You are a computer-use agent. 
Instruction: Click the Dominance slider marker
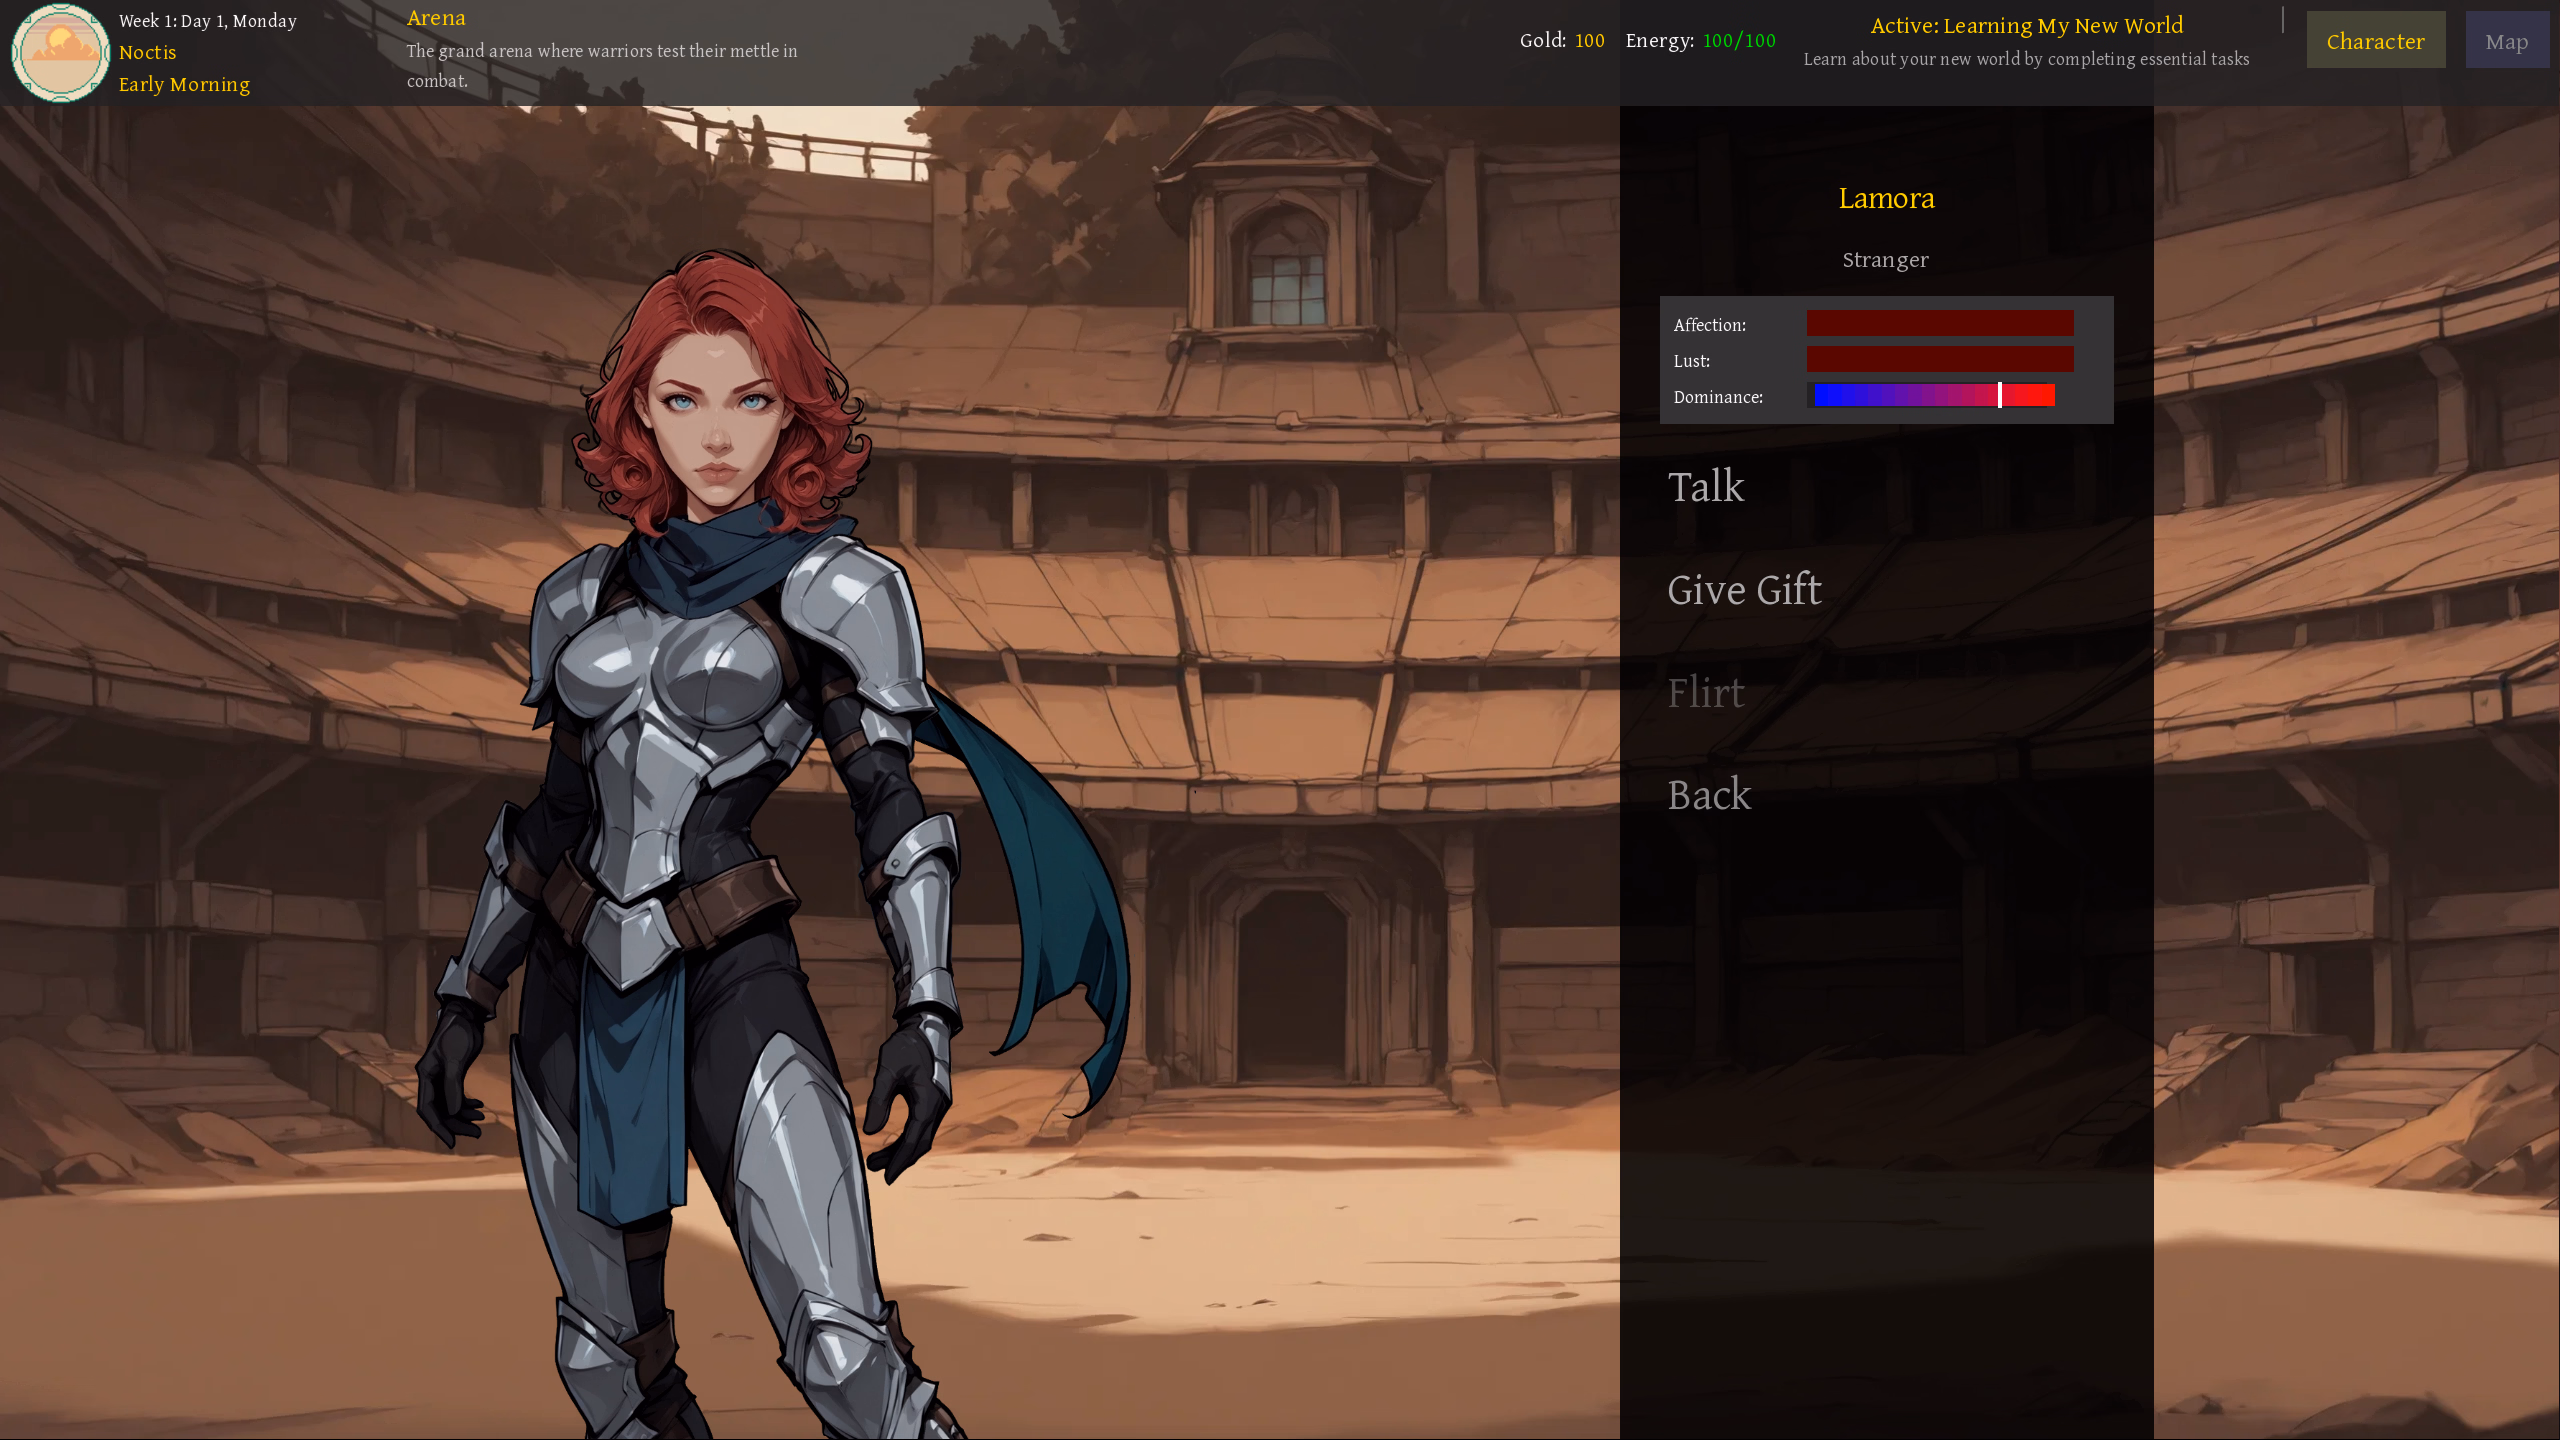pos(1999,395)
